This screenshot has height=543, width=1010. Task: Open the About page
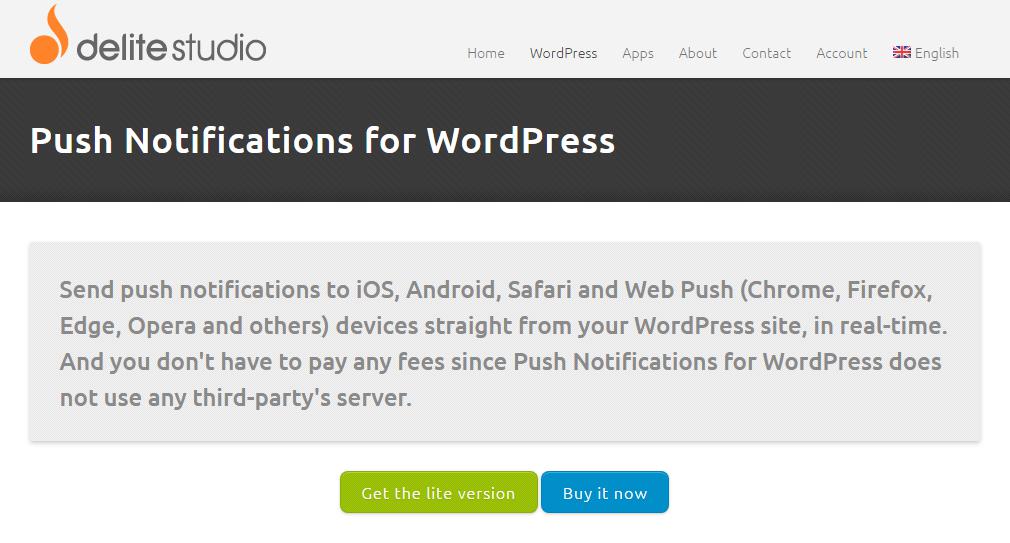(x=698, y=53)
